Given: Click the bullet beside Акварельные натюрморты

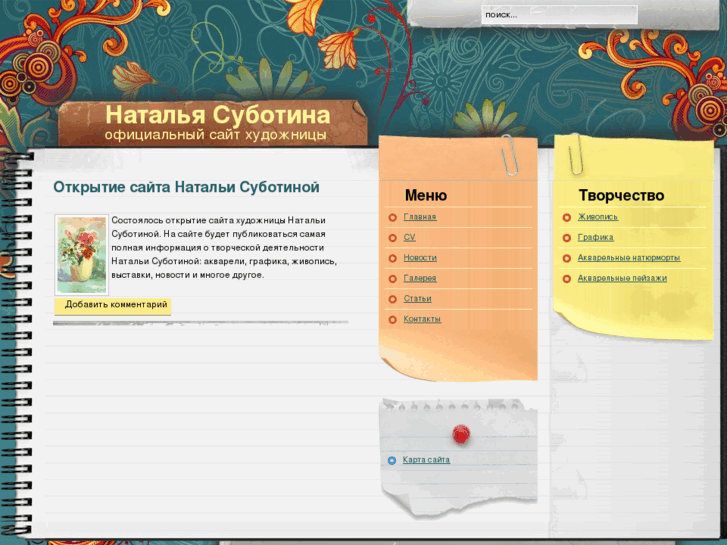Looking at the screenshot, I should pos(567,258).
